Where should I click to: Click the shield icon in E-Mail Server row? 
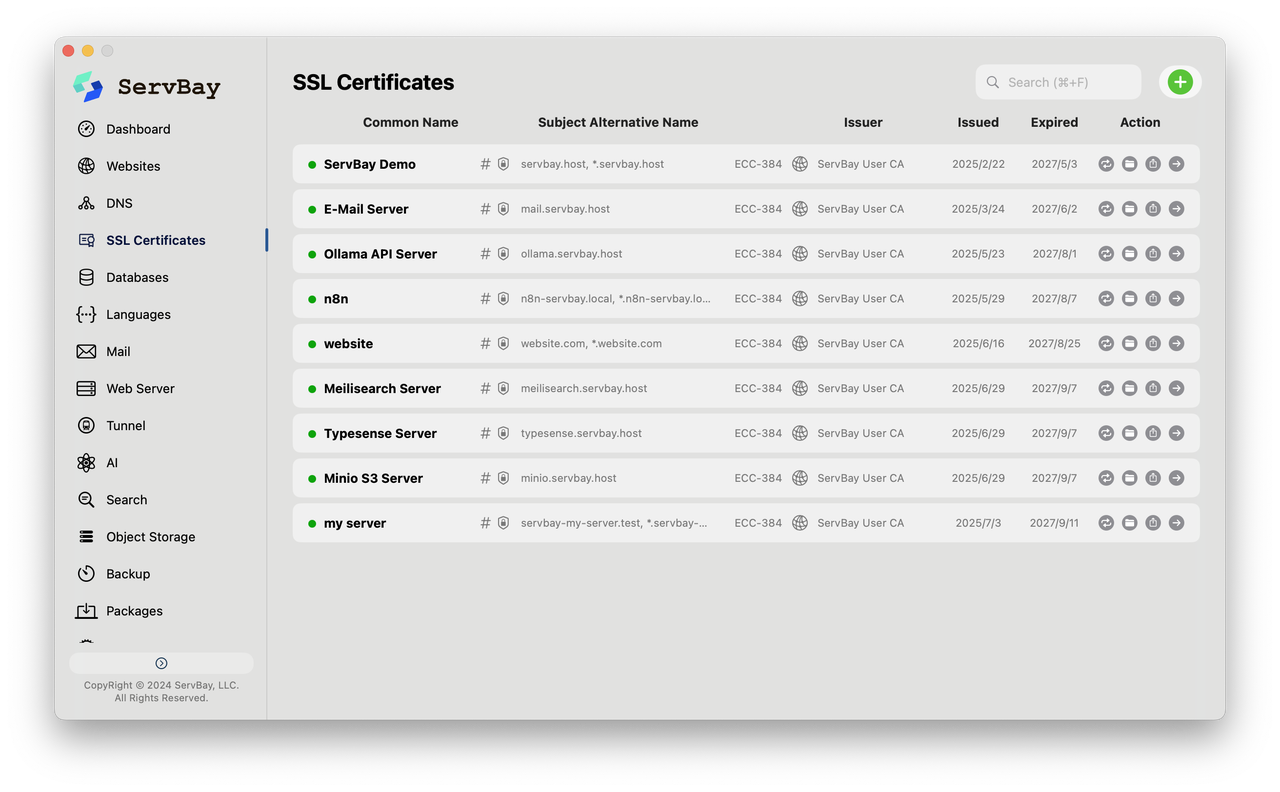[x=503, y=209]
